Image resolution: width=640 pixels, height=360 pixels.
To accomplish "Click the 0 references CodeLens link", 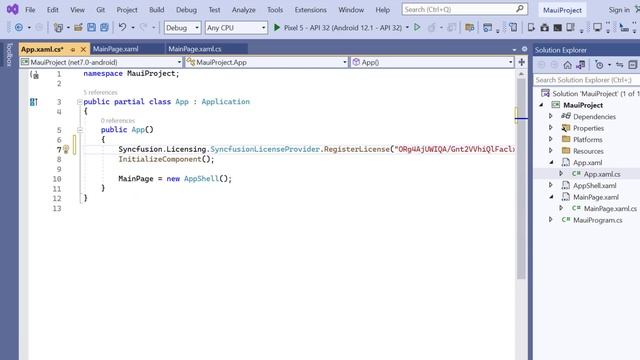I will pyautogui.click(x=118, y=120).
